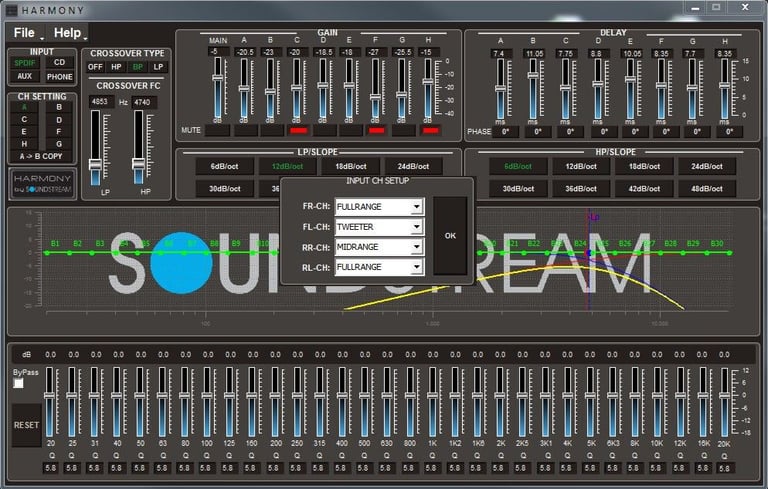
Task: Select LP slope 12dB/oct
Action: pos(288,167)
